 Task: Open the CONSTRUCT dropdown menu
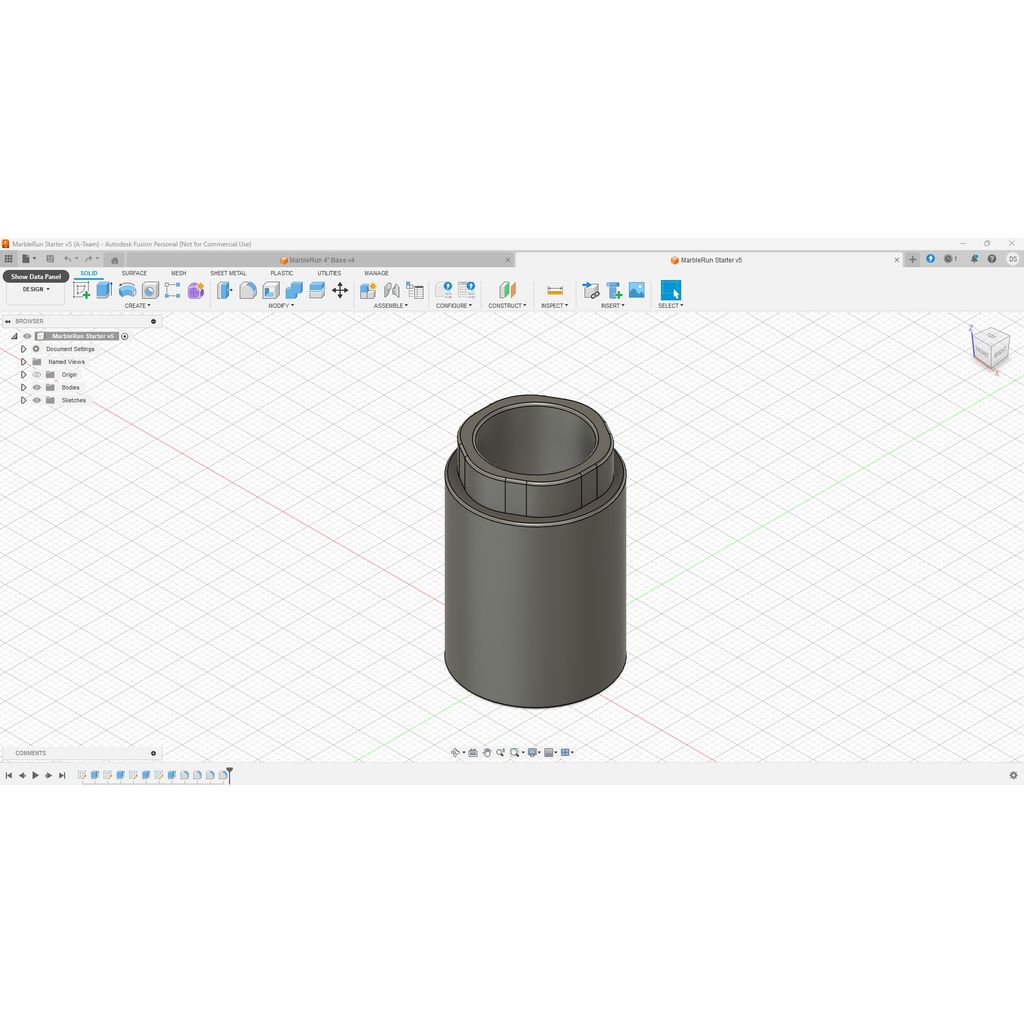(507, 306)
